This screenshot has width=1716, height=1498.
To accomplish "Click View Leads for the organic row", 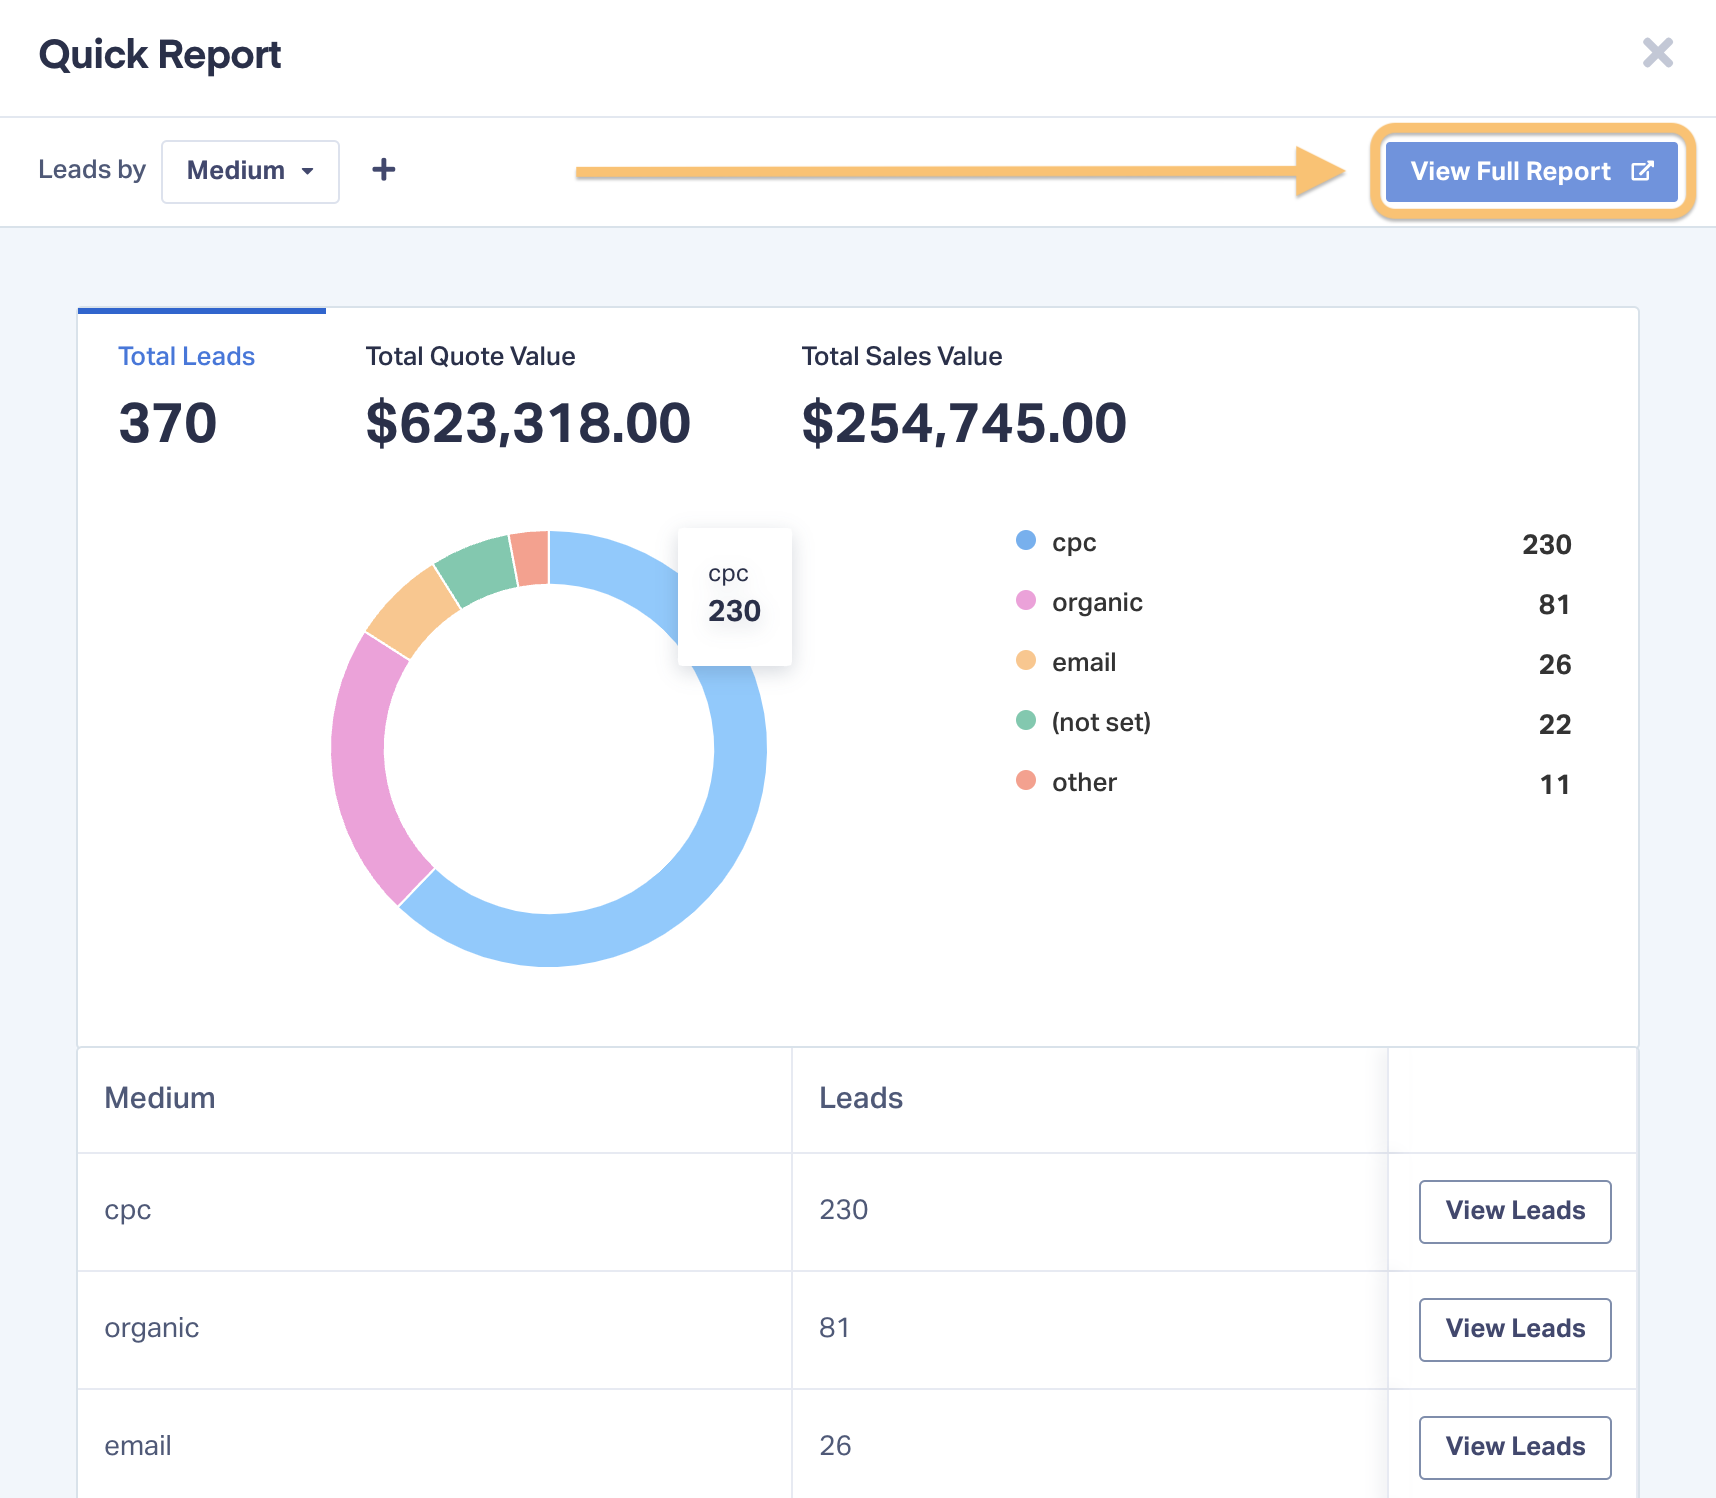I will pyautogui.click(x=1515, y=1329).
